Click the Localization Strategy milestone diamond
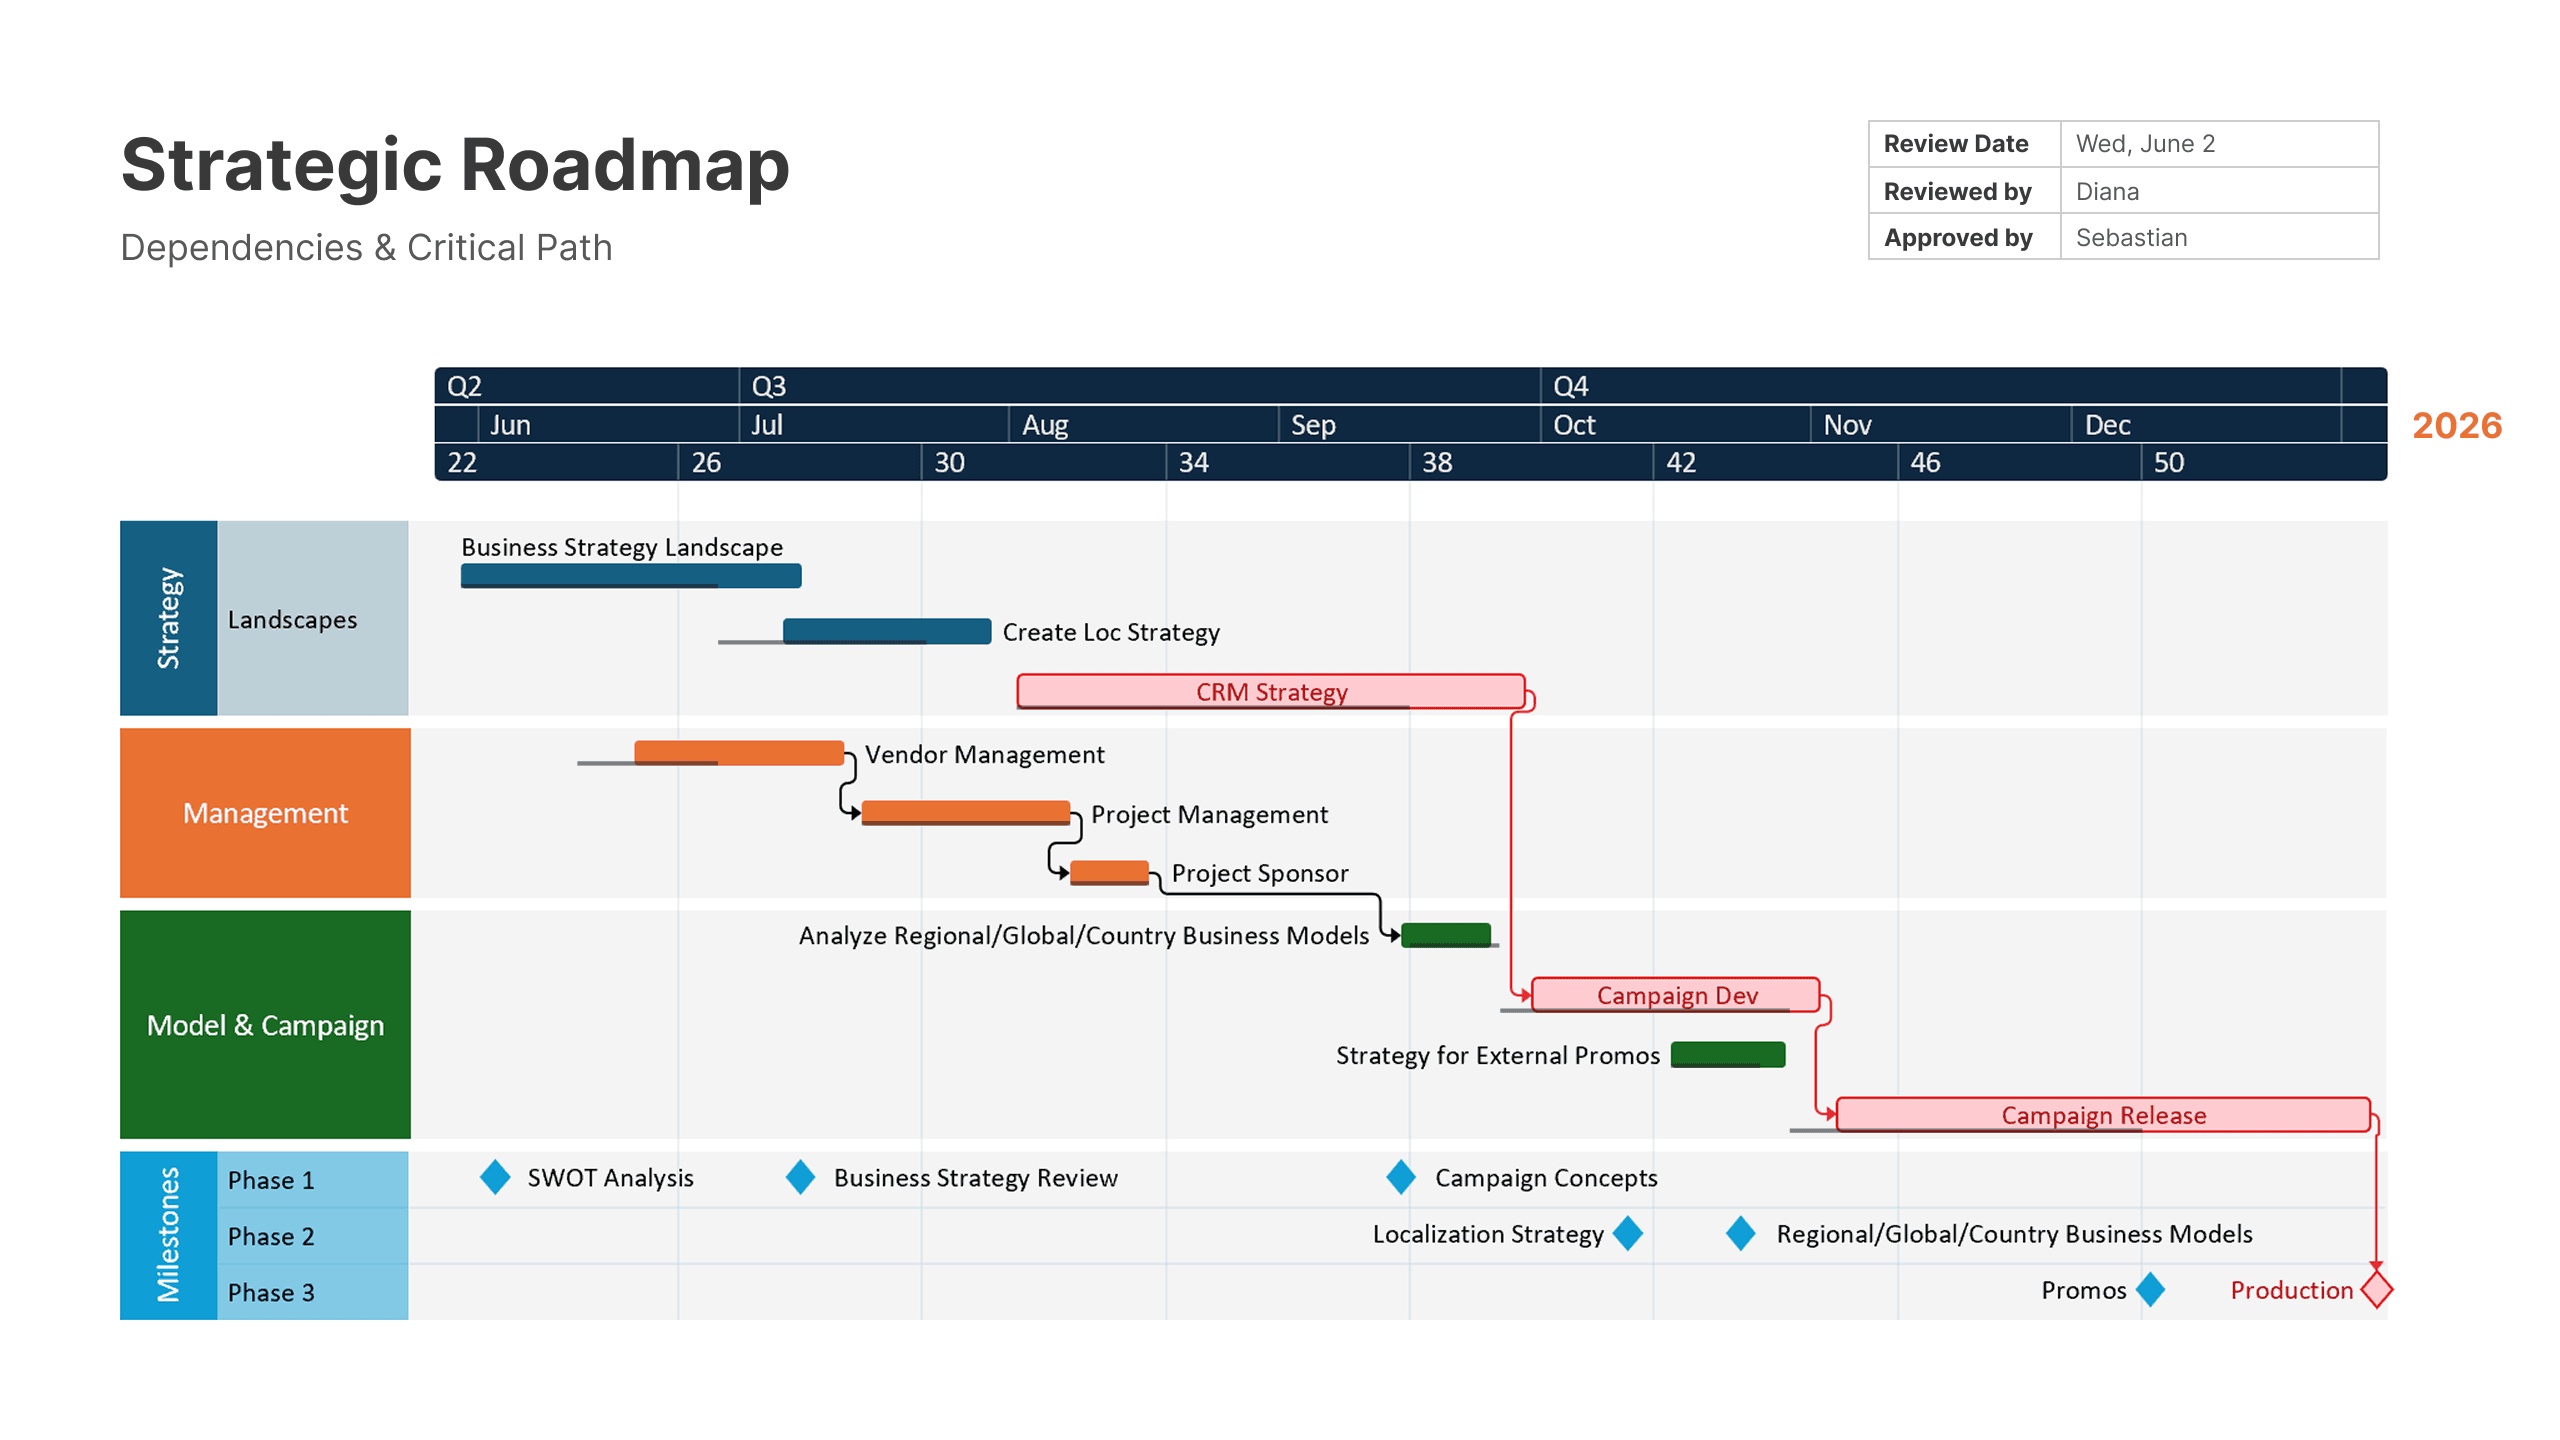 coord(1628,1234)
